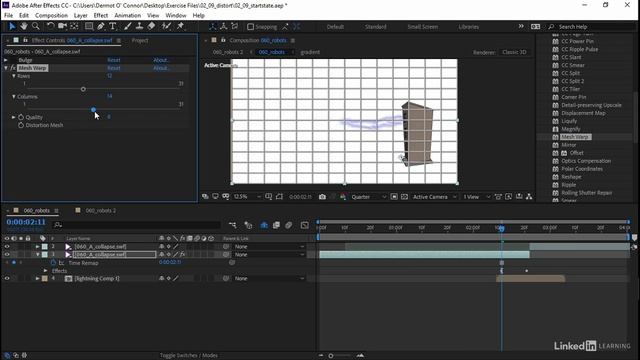The height and width of the screenshot is (360, 640).
Task: Select the Eraser tool
Action: point(151,26)
